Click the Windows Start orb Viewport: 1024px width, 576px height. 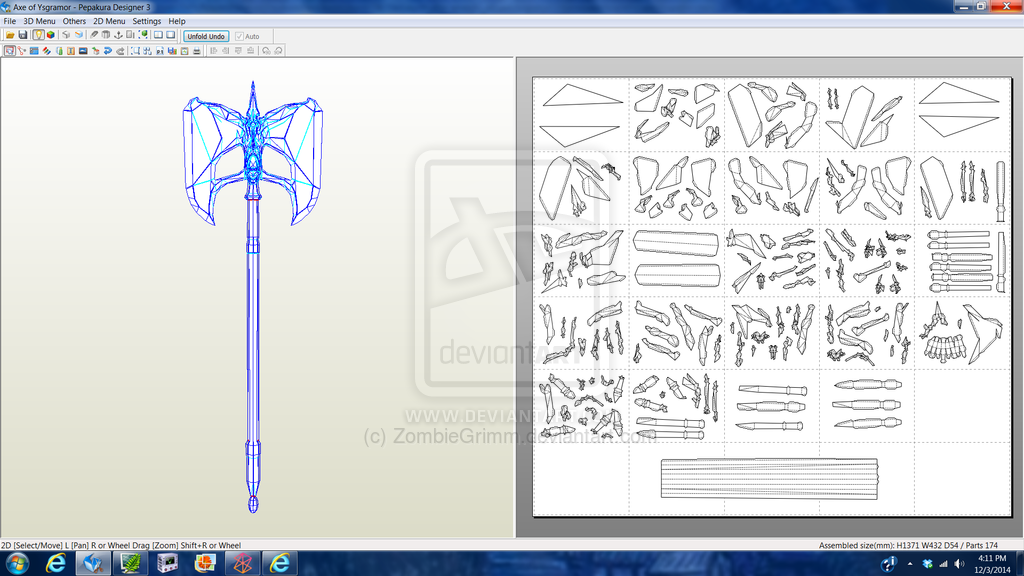(x=16, y=563)
